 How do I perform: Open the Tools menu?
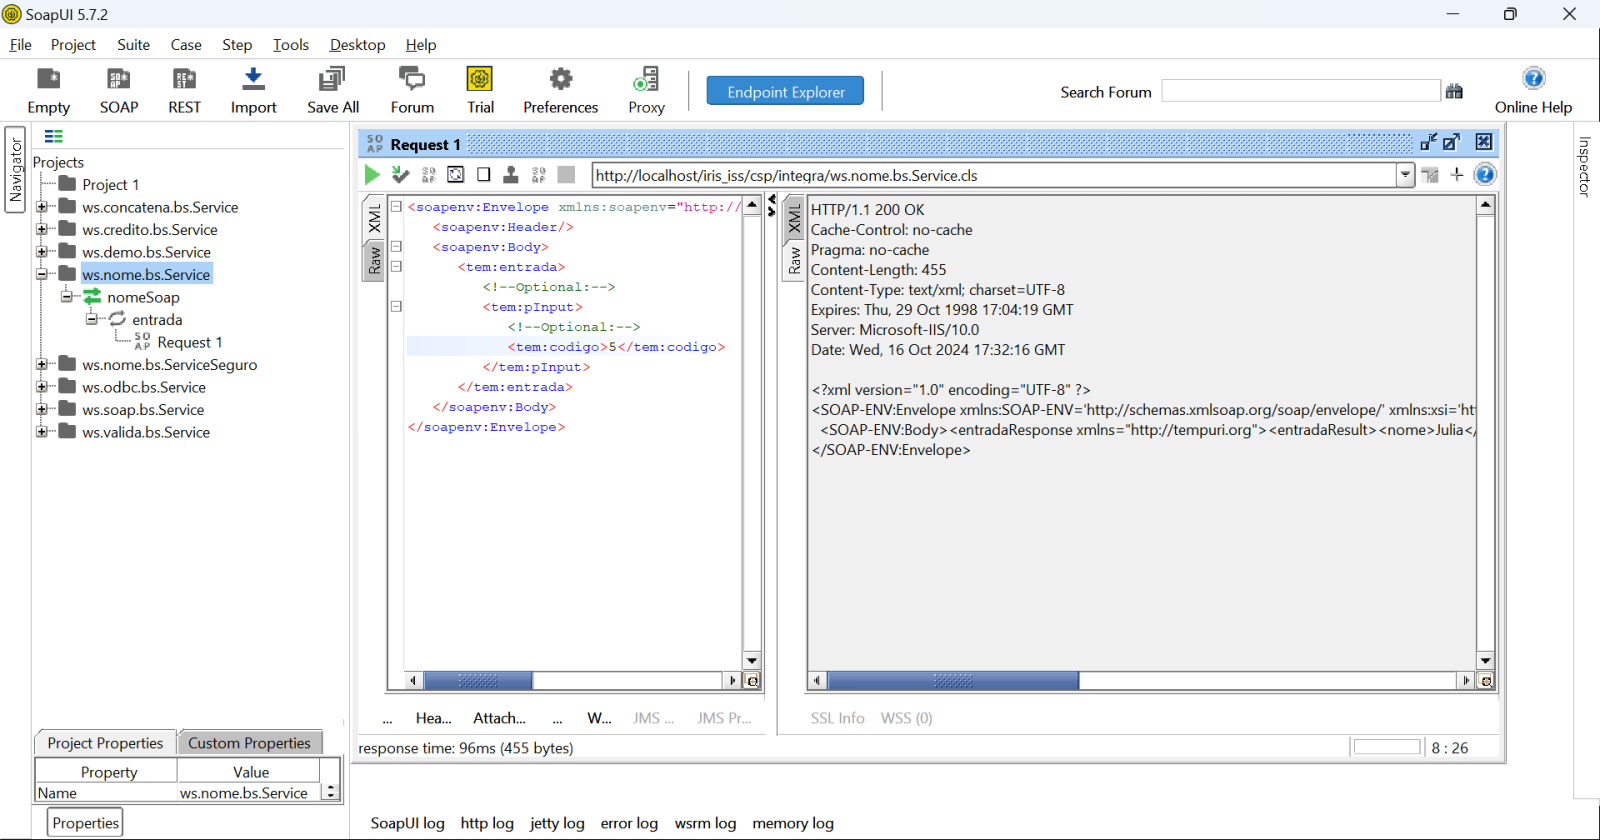coord(290,45)
